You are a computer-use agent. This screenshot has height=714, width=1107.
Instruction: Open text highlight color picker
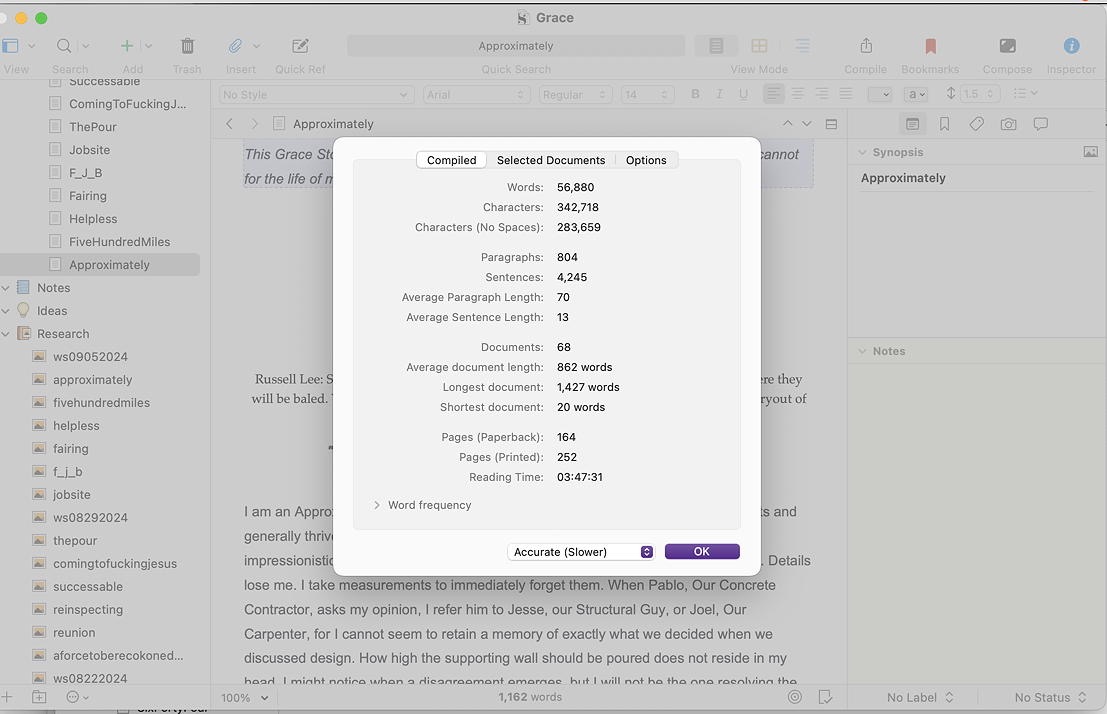coord(915,94)
